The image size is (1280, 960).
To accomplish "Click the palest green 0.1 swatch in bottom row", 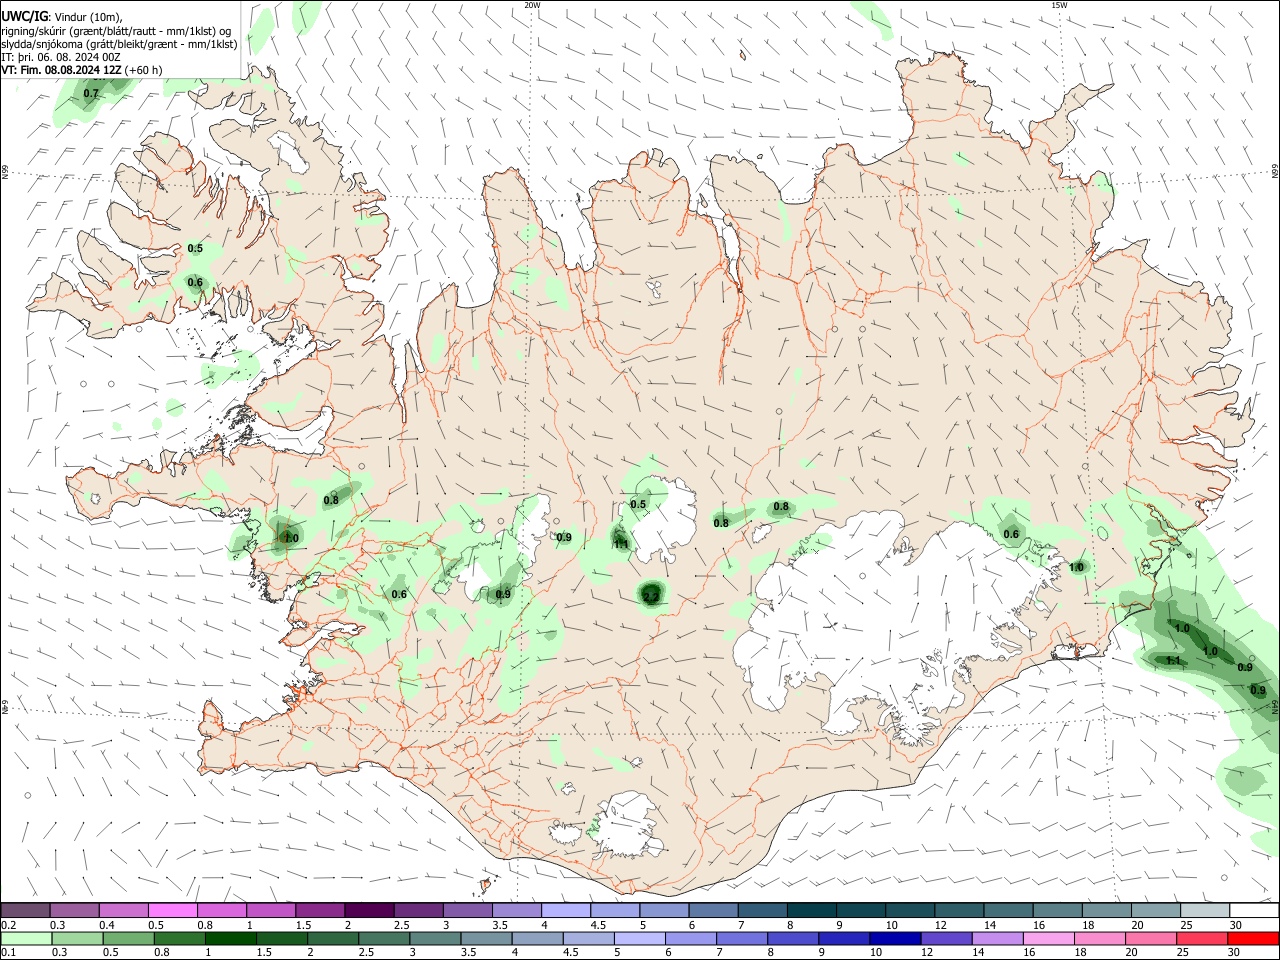I will coord(26,938).
